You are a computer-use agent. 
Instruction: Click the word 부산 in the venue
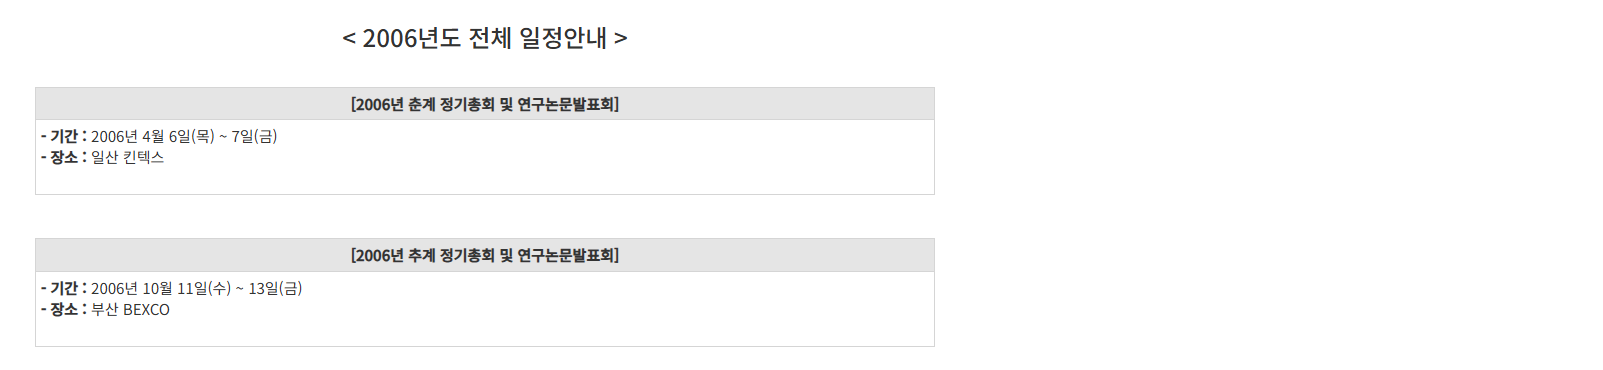tap(104, 309)
